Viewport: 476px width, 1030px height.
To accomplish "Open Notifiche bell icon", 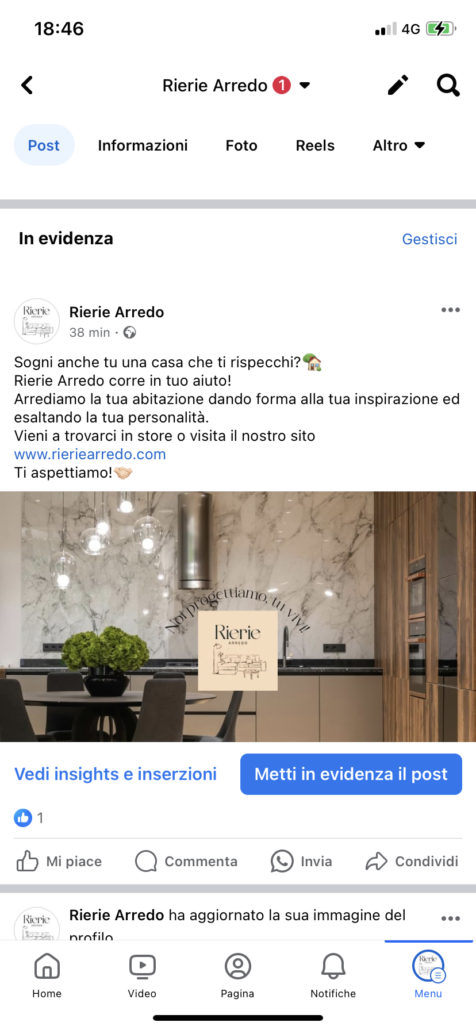I will pos(333,975).
